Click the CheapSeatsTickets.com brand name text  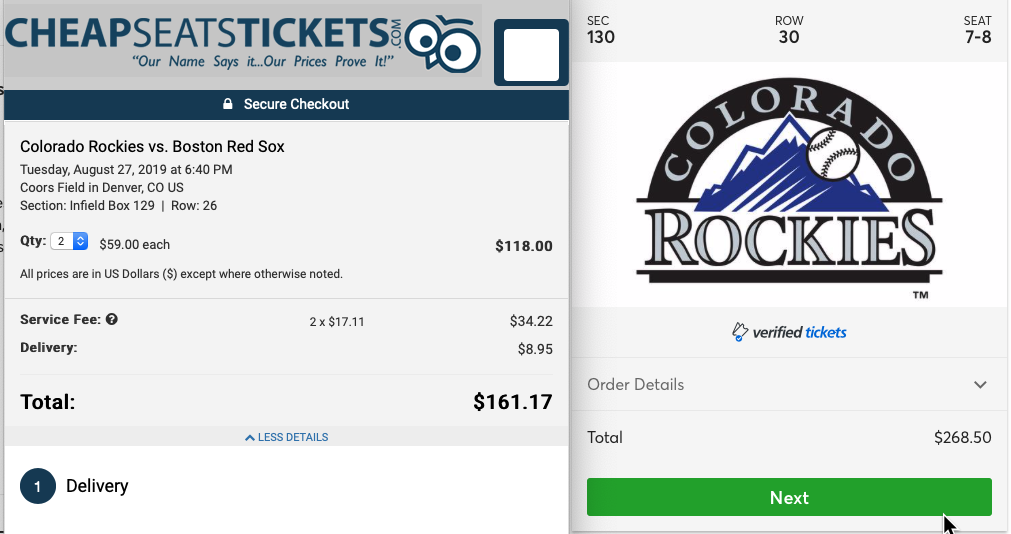(x=202, y=34)
